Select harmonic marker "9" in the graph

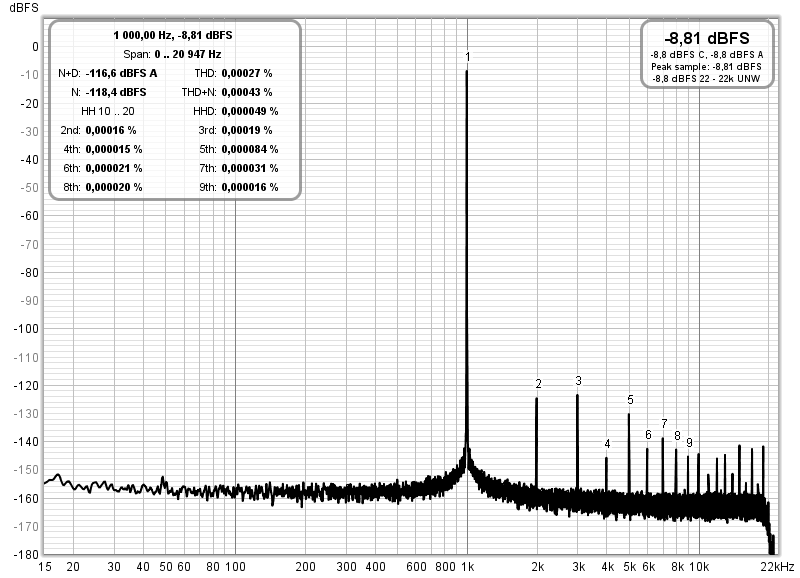689,443
